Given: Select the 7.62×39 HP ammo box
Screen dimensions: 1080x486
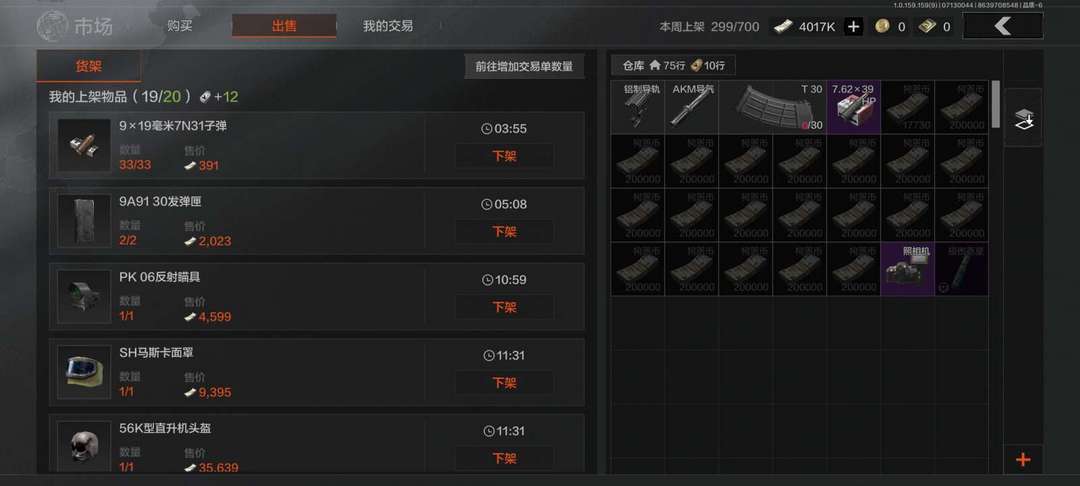Looking at the screenshot, I should coord(853,107).
